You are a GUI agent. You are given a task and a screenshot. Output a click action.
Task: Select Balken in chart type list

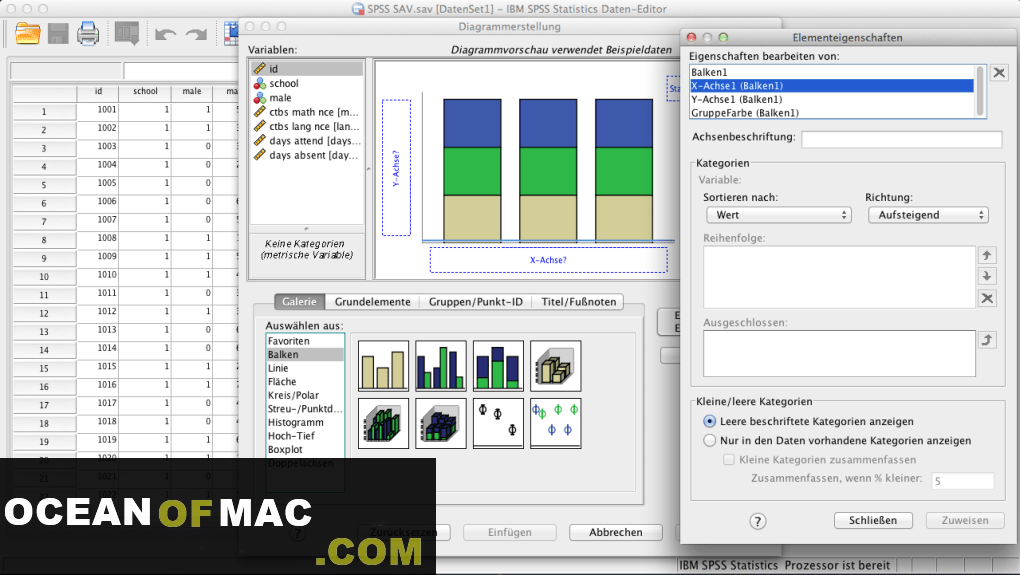point(305,354)
